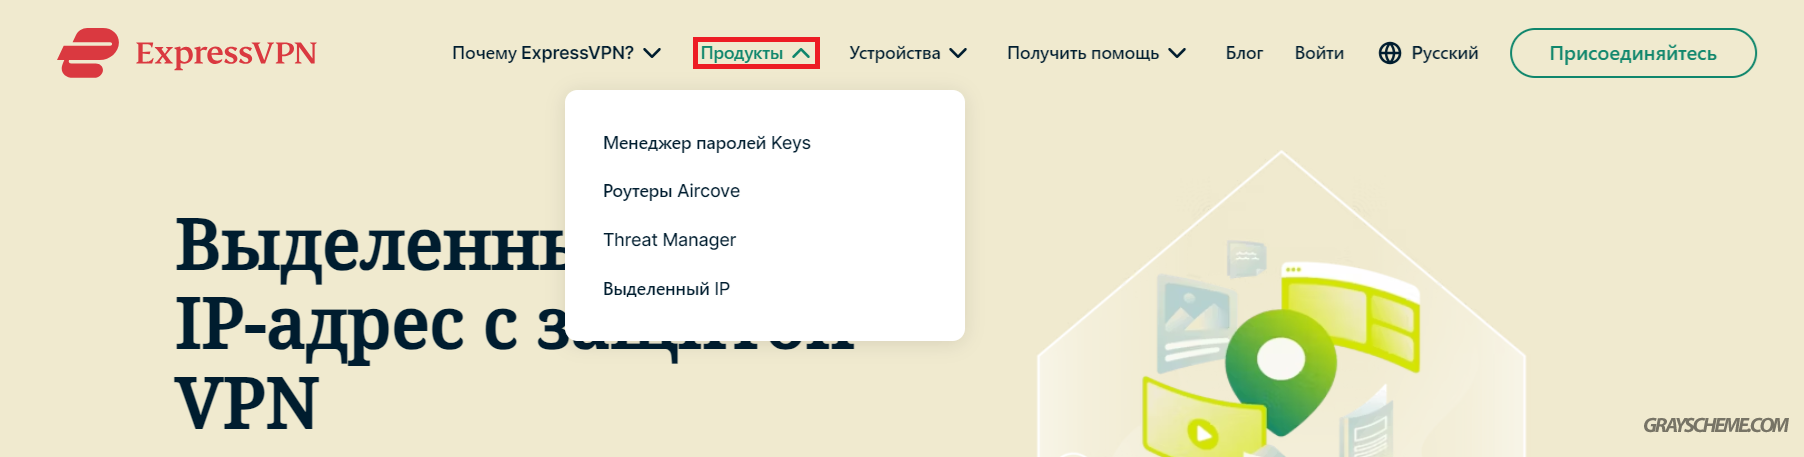
Task: Open the Блог link
Action: pos(1244,53)
